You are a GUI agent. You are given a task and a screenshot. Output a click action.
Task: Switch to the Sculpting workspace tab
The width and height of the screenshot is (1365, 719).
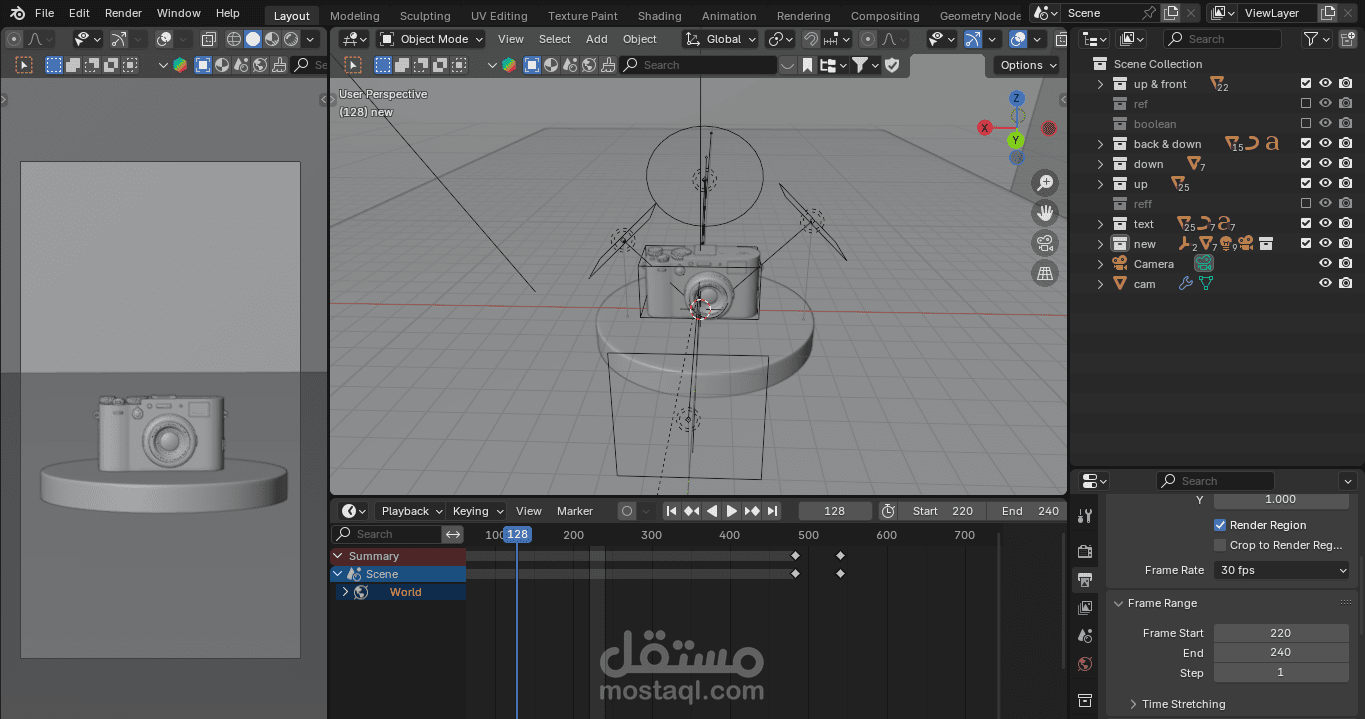tap(425, 16)
